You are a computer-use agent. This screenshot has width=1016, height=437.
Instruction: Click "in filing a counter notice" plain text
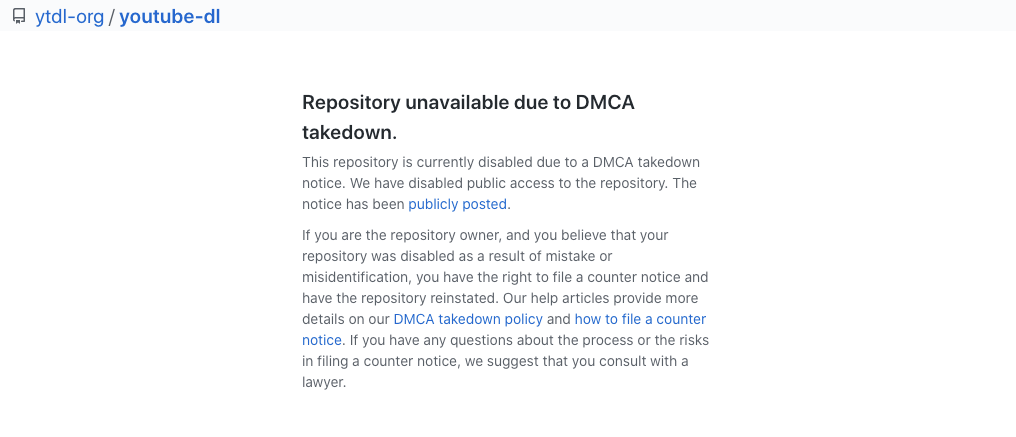click(385, 361)
